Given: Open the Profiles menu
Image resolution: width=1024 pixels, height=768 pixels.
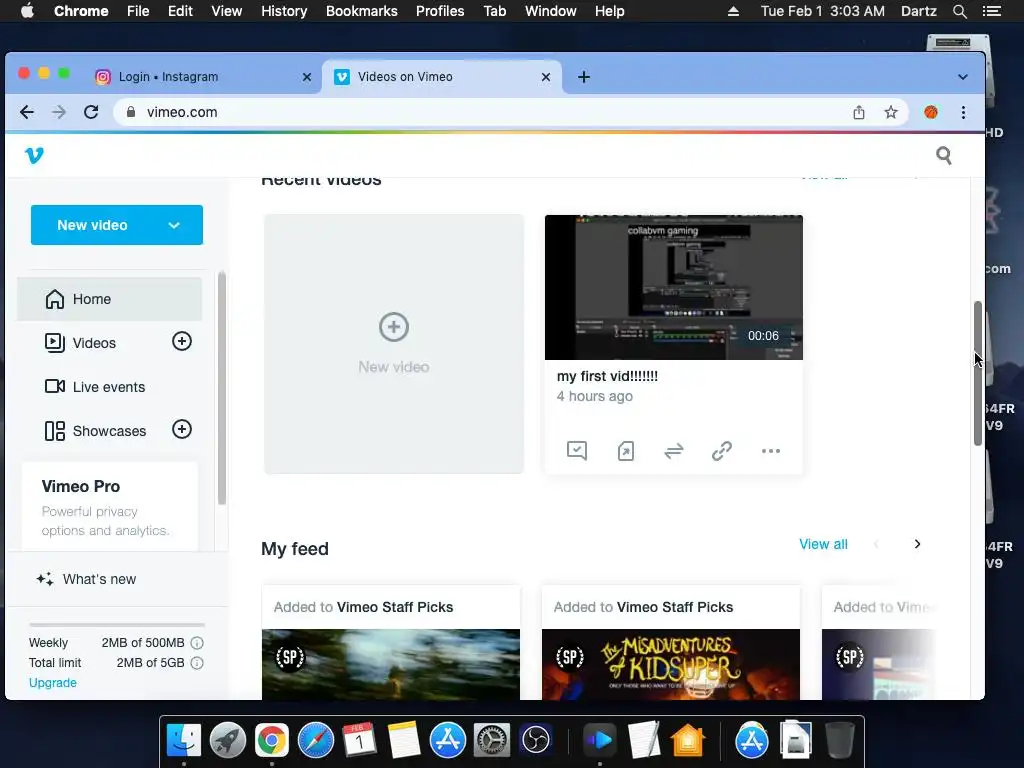Looking at the screenshot, I should (x=440, y=11).
